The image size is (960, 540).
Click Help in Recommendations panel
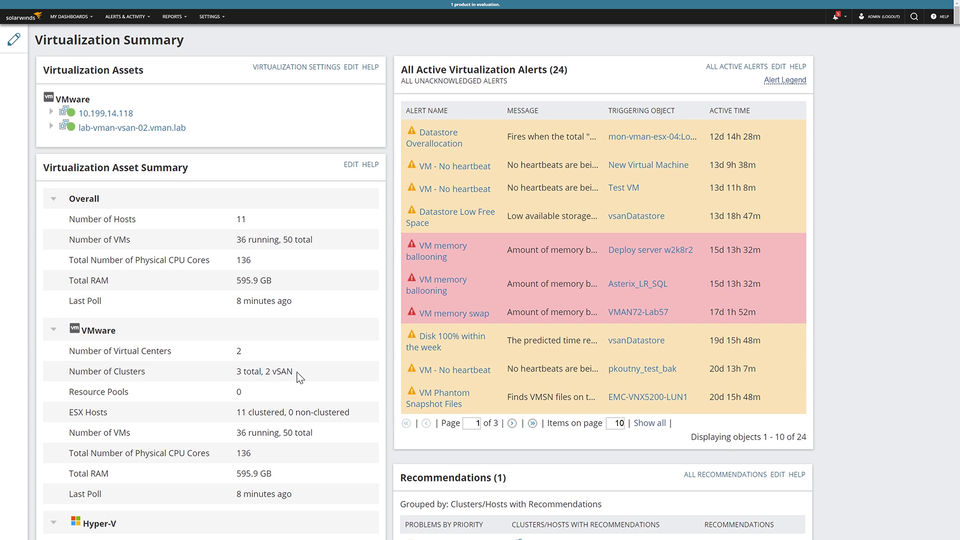click(x=797, y=474)
